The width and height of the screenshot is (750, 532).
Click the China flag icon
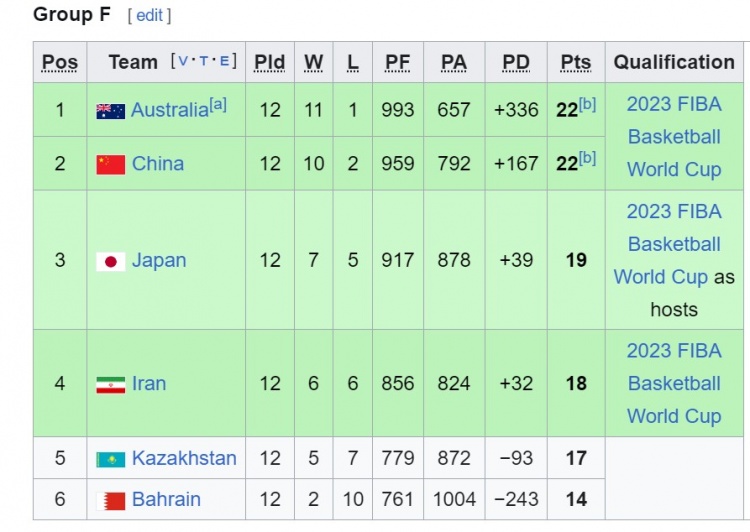[110, 164]
